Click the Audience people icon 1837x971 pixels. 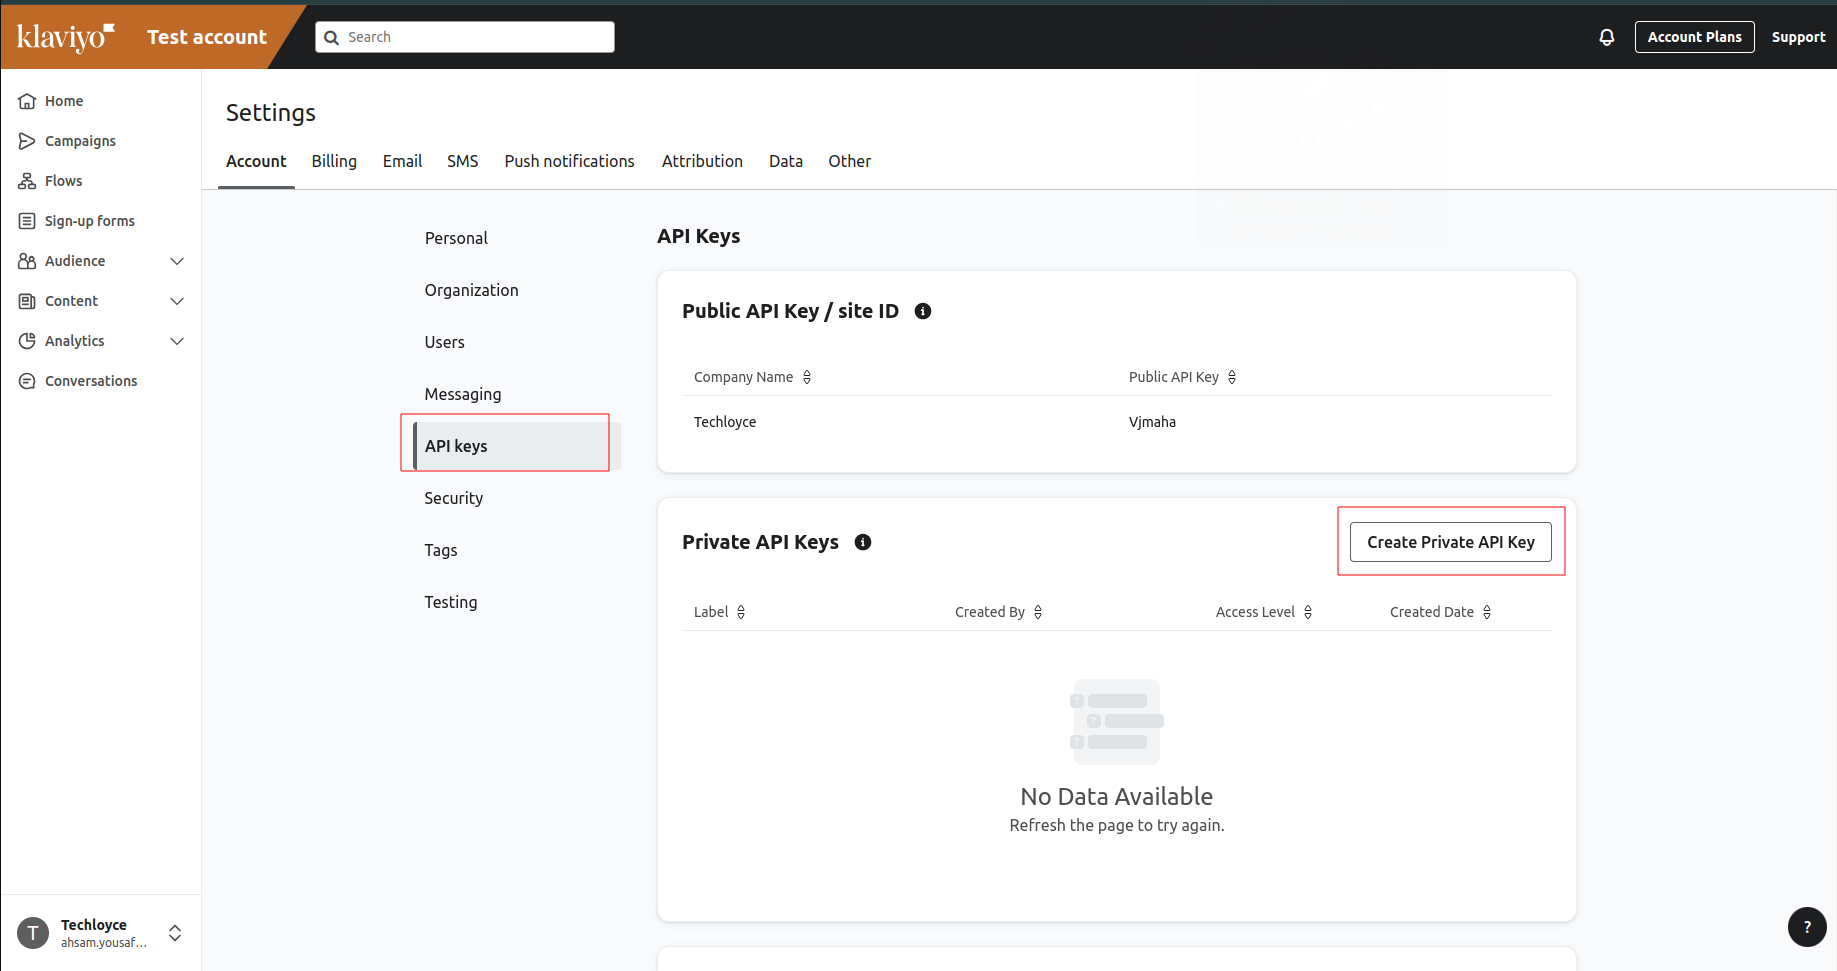[x=27, y=261]
